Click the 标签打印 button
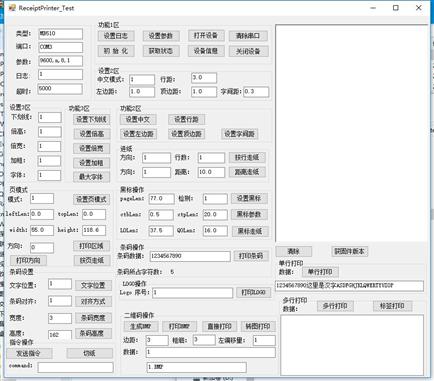This screenshot has height=381, width=434. (392, 306)
